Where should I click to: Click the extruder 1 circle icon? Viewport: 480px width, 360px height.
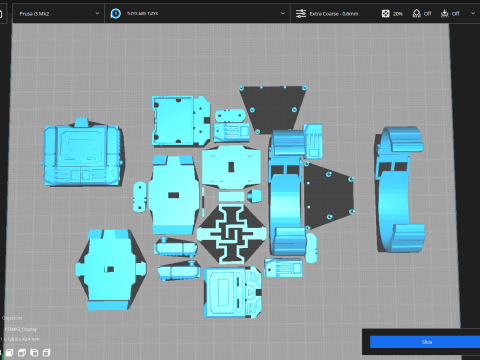point(116,14)
